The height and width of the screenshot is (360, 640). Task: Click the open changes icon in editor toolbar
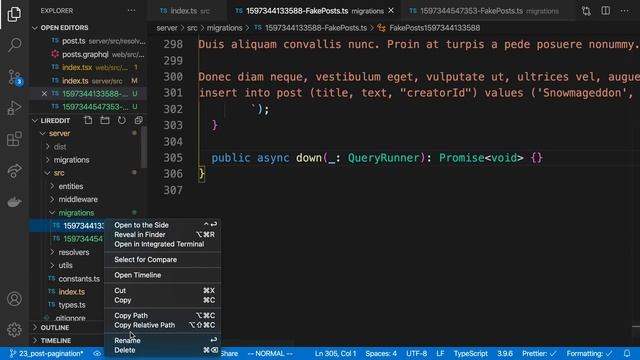(x=587, y=11)
